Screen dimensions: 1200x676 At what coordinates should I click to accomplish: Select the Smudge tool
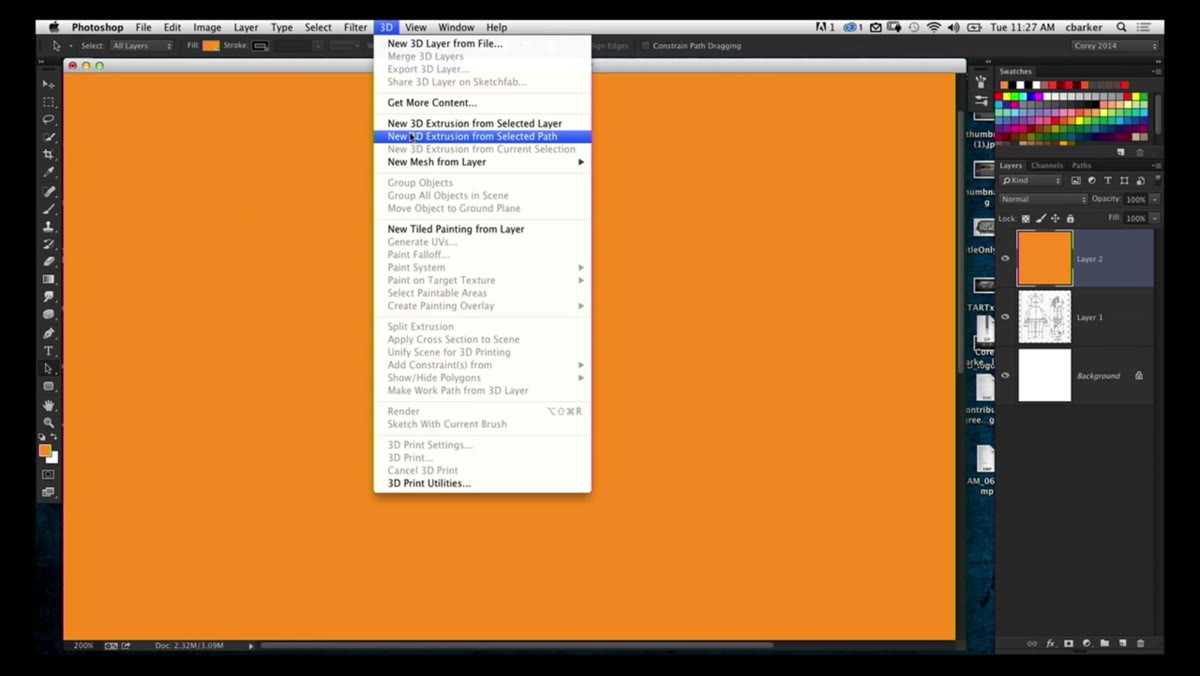pos(48,297)
